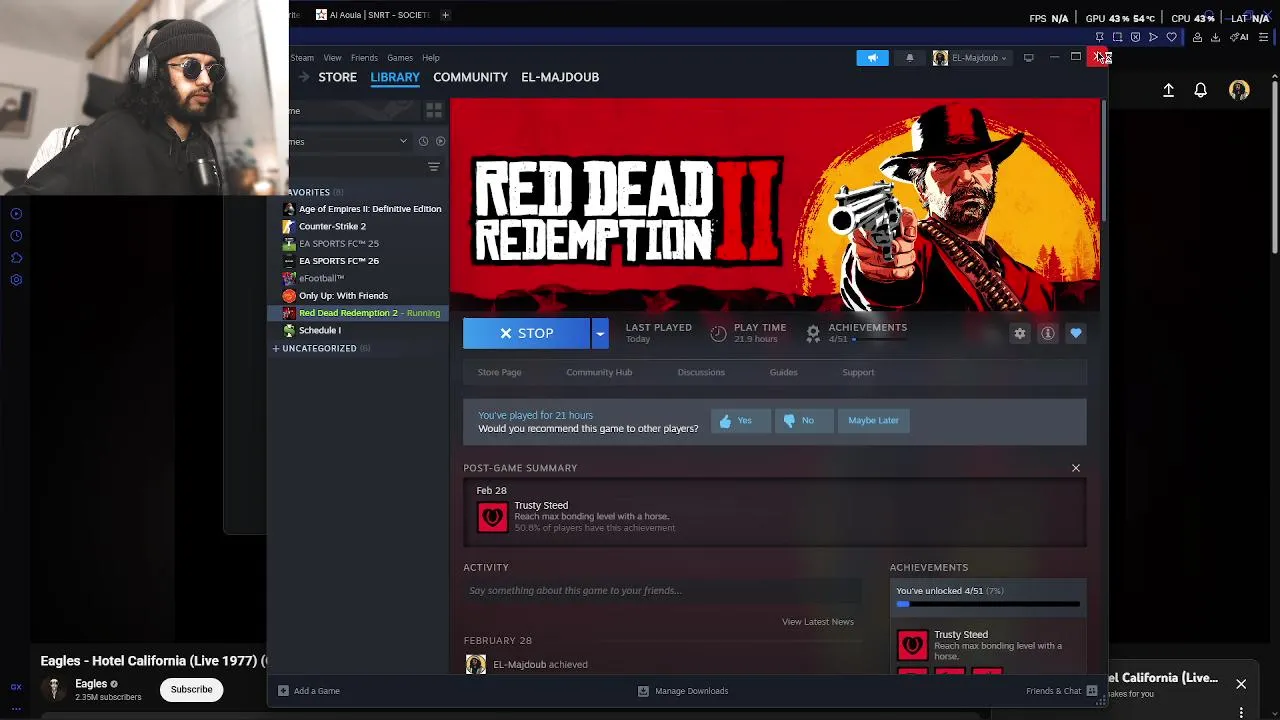Click the Friends & Chat icon

[1092, 691]
